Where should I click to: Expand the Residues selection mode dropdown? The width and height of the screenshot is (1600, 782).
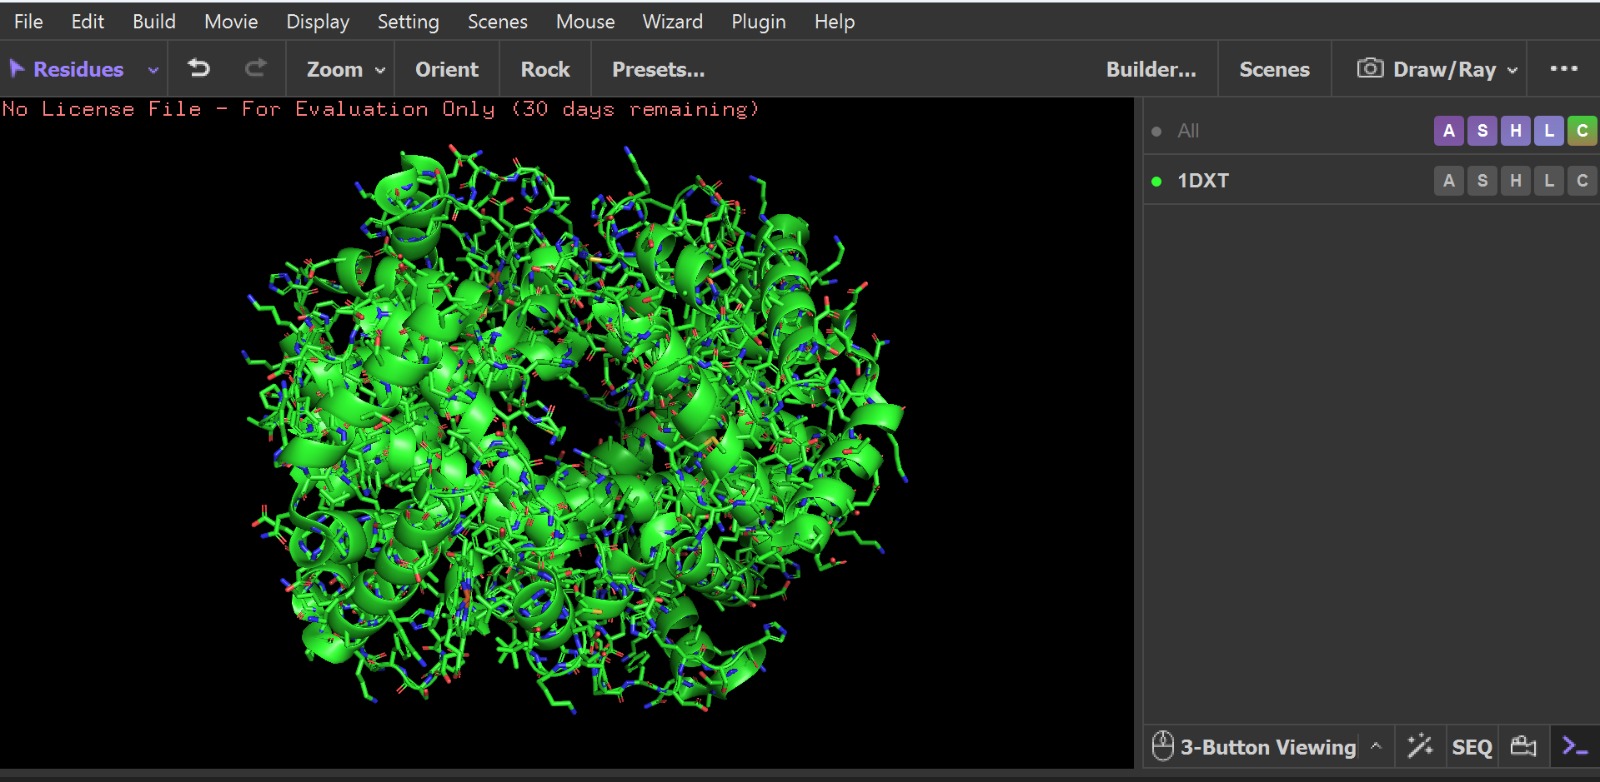pyautogui.click(x=153, y=70)
